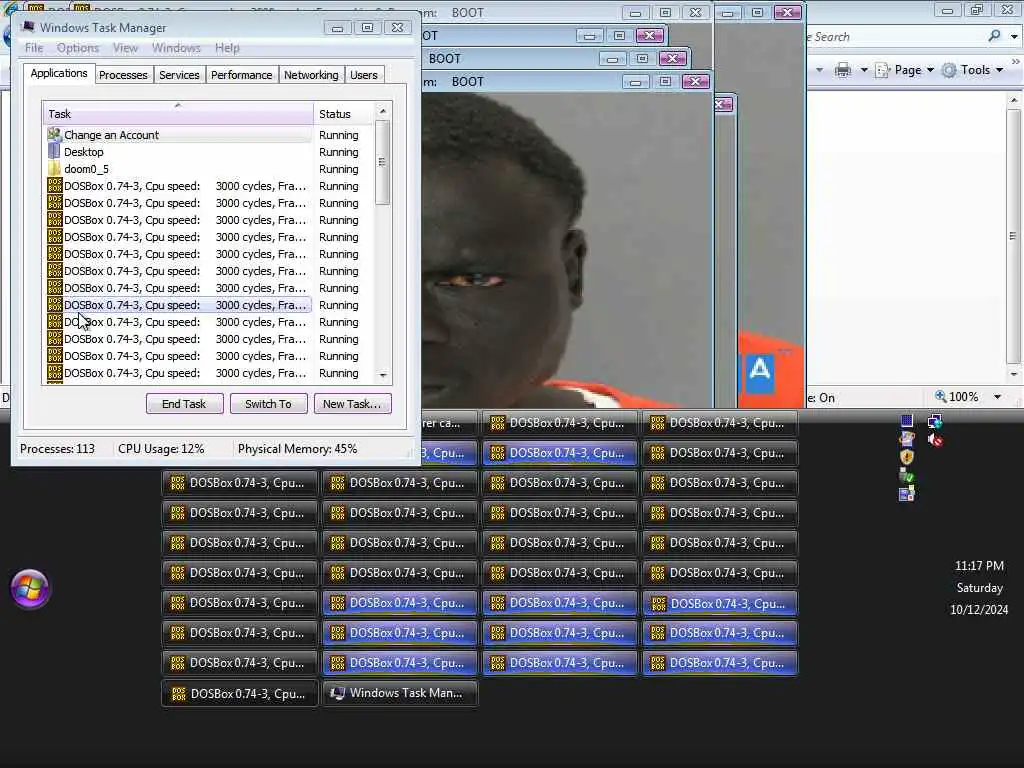Sort applications by the Task column header
The width and height of the screenshot is (1024, 768).
178,114
